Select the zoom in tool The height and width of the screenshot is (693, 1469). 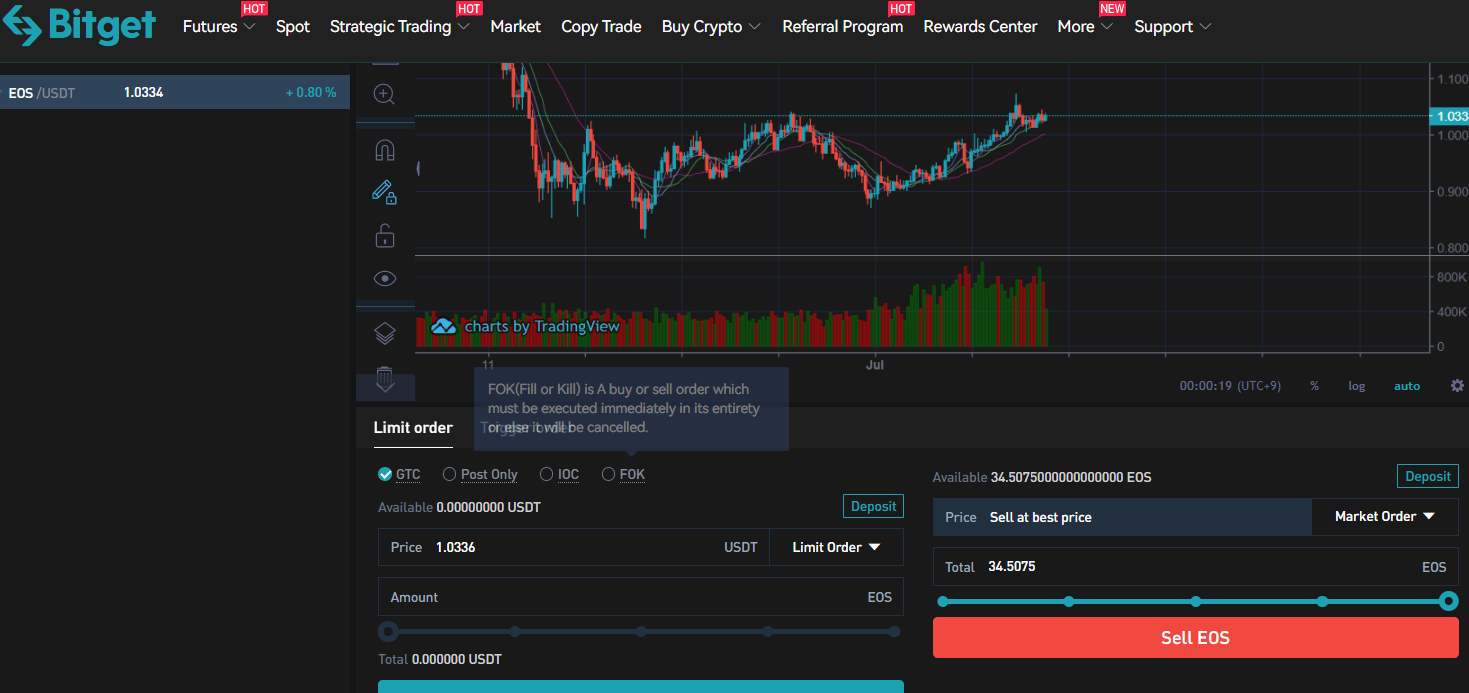[x=385, y=94]
